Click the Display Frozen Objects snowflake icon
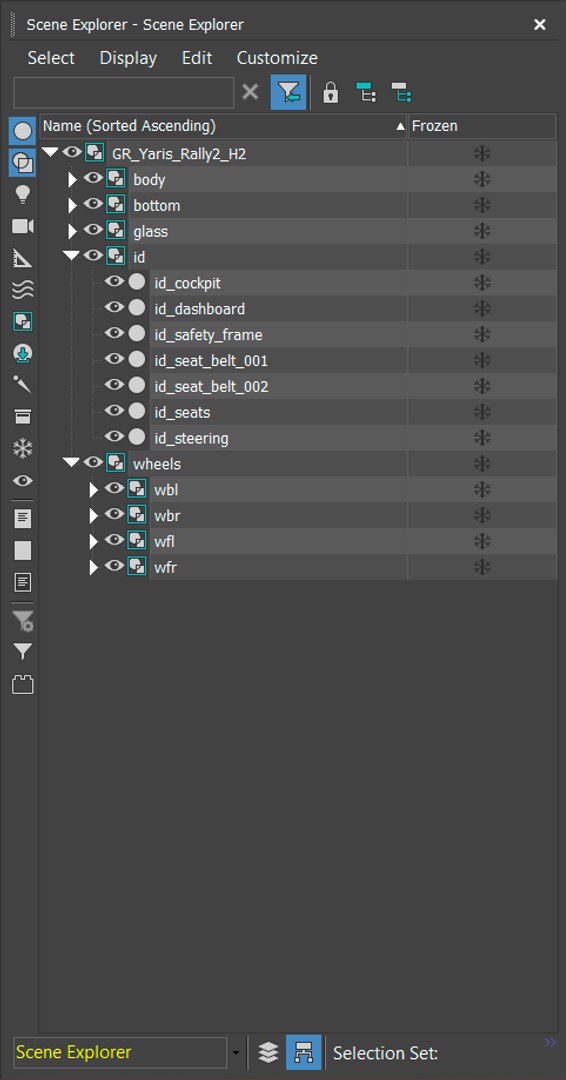This screenshot has width=566, height=1080. 23,449
